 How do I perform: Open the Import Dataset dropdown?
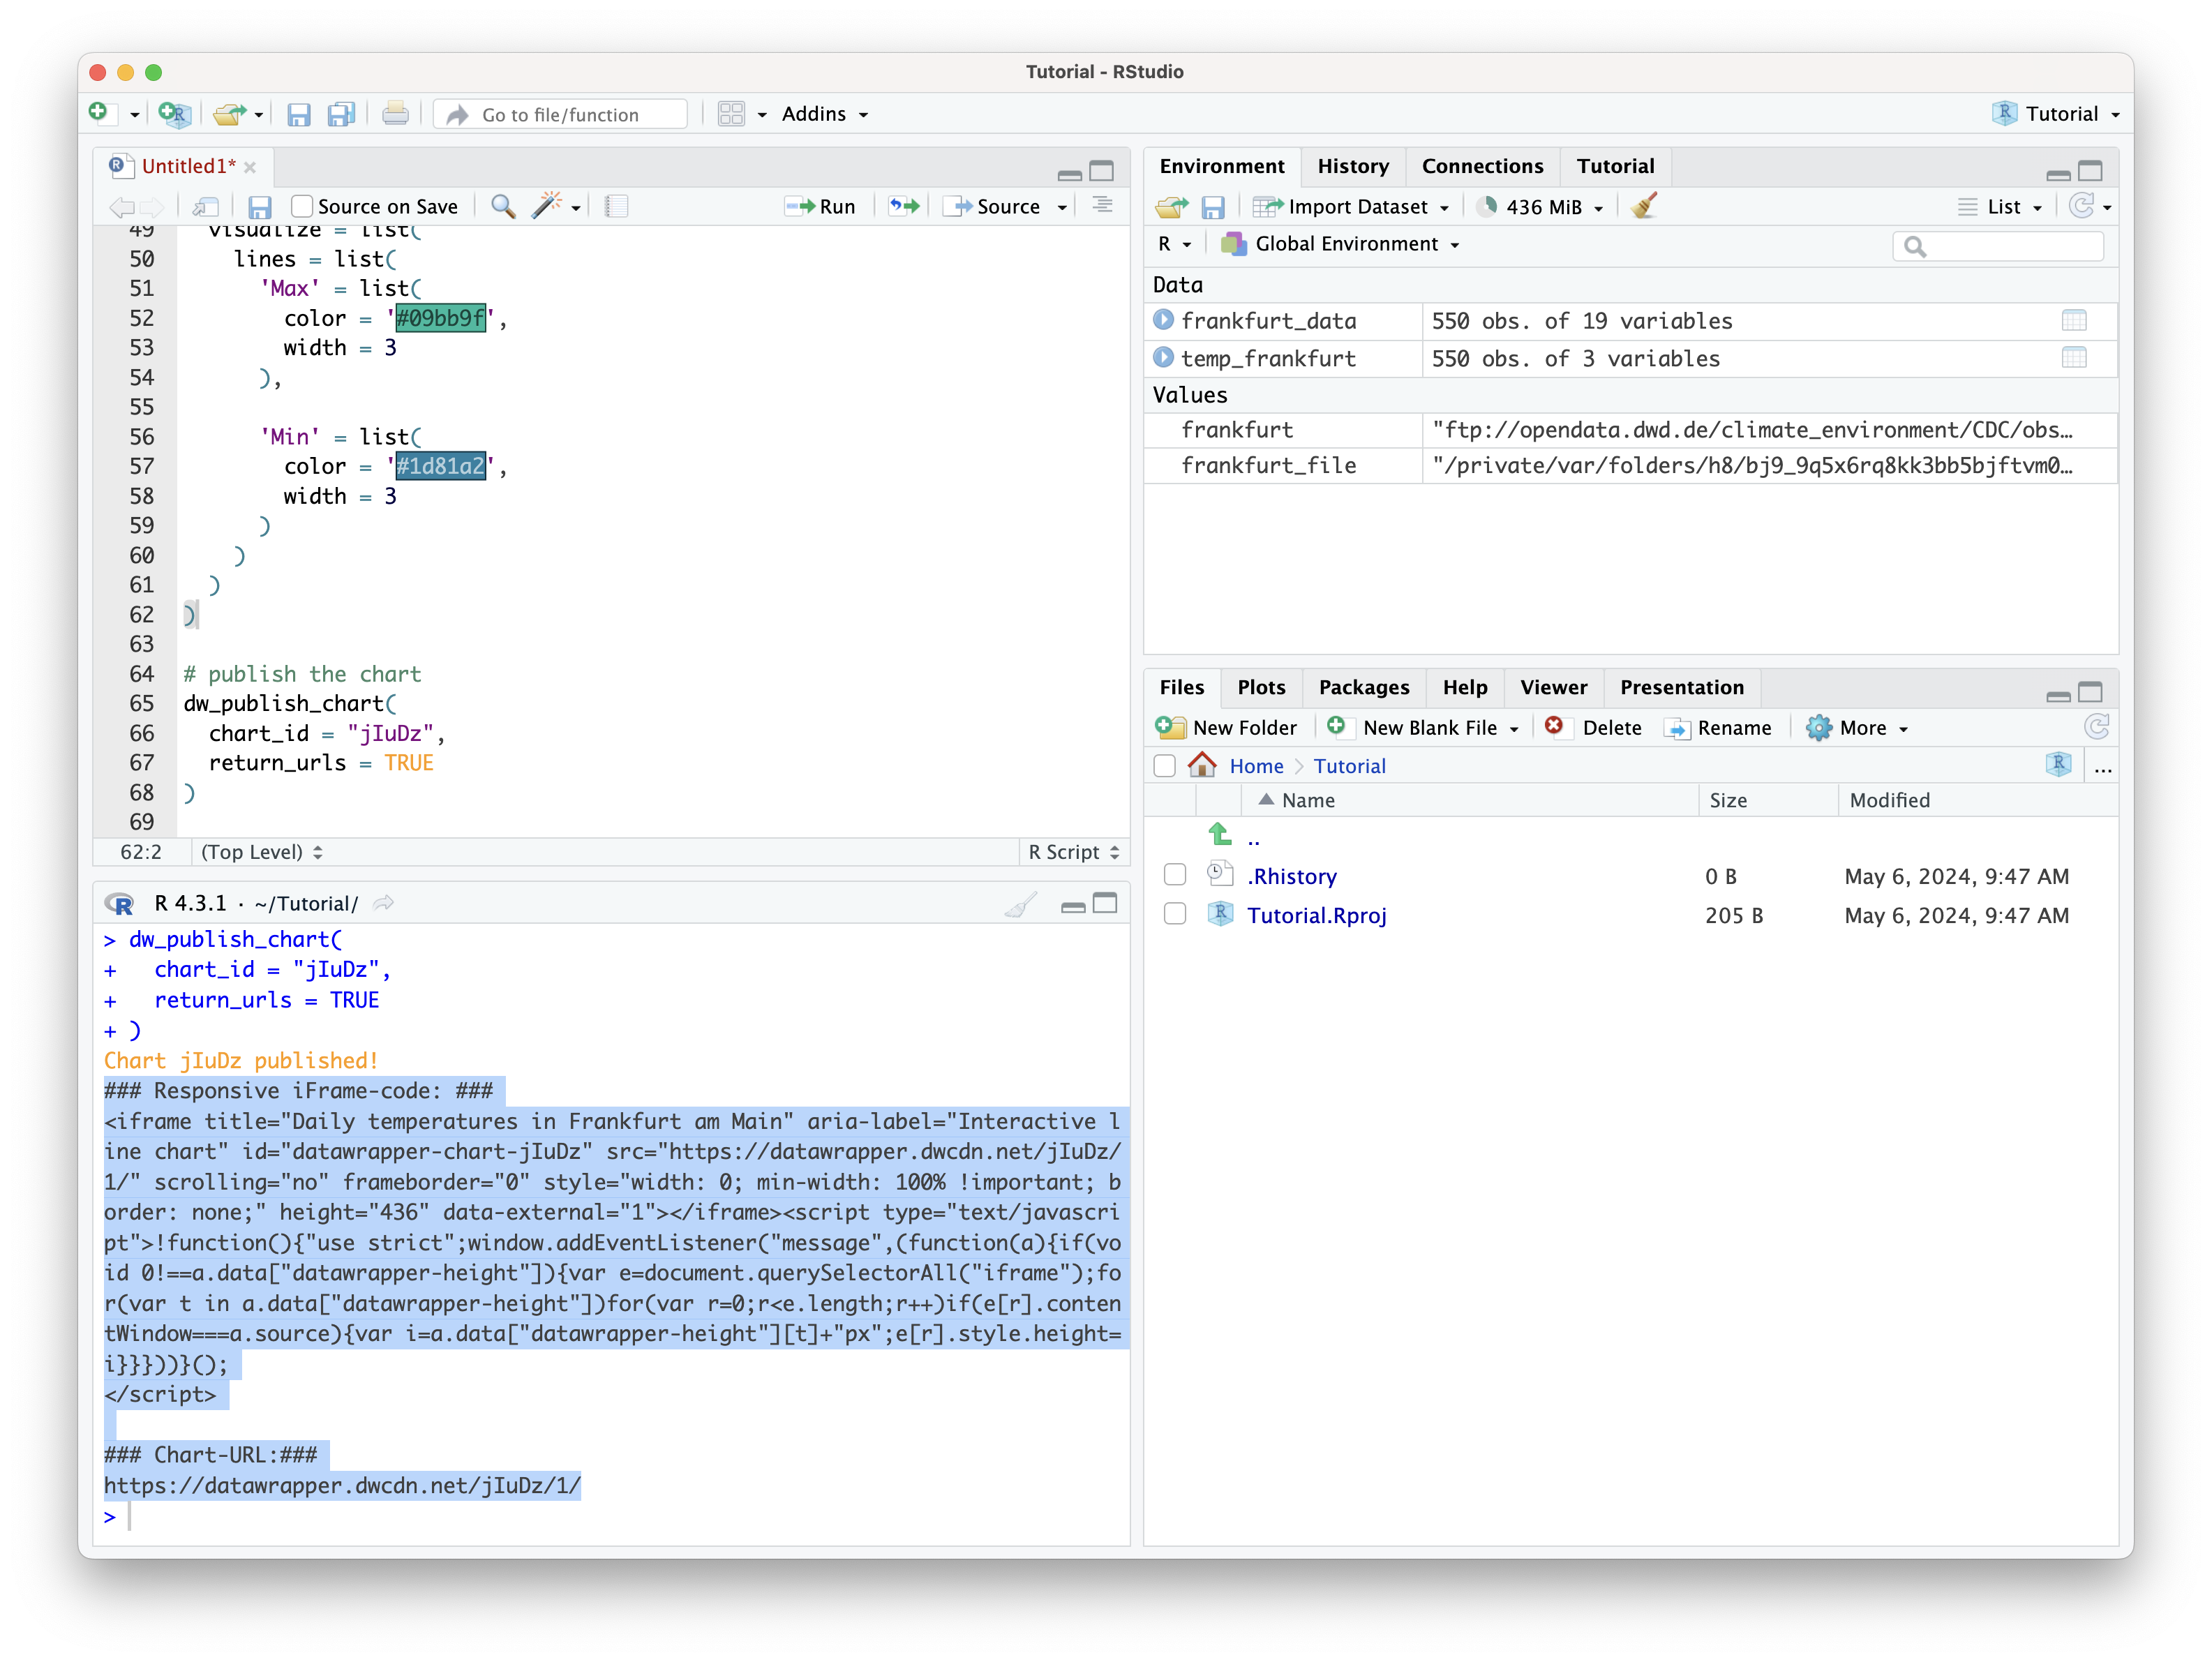(1352, 207)
